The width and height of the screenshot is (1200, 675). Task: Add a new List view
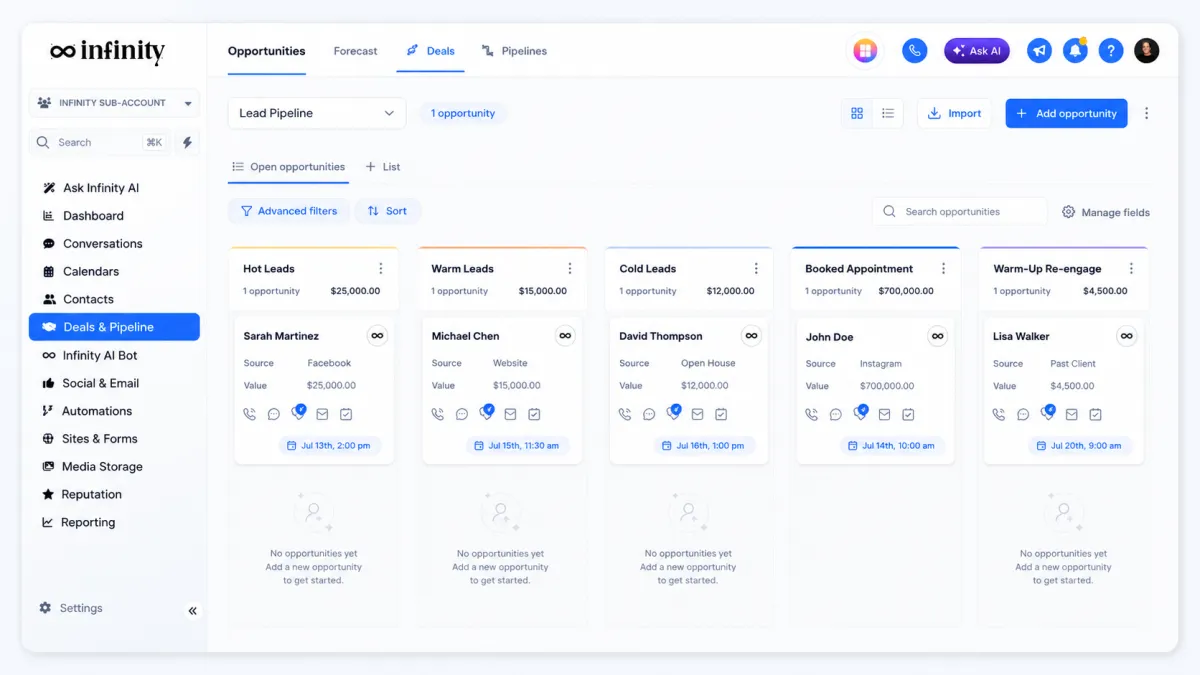[x=383, y=167]
